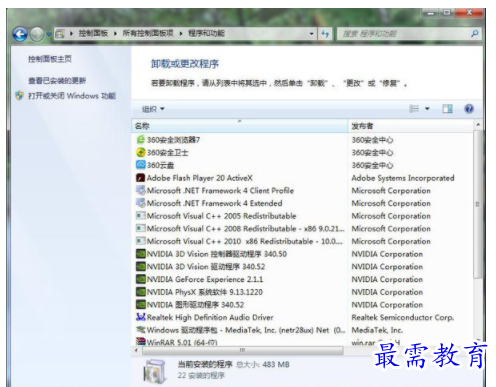Click Realtek High Definition Audio Driver name
Viewport: 496px width, 387px height.
click(x=210, y=317)
